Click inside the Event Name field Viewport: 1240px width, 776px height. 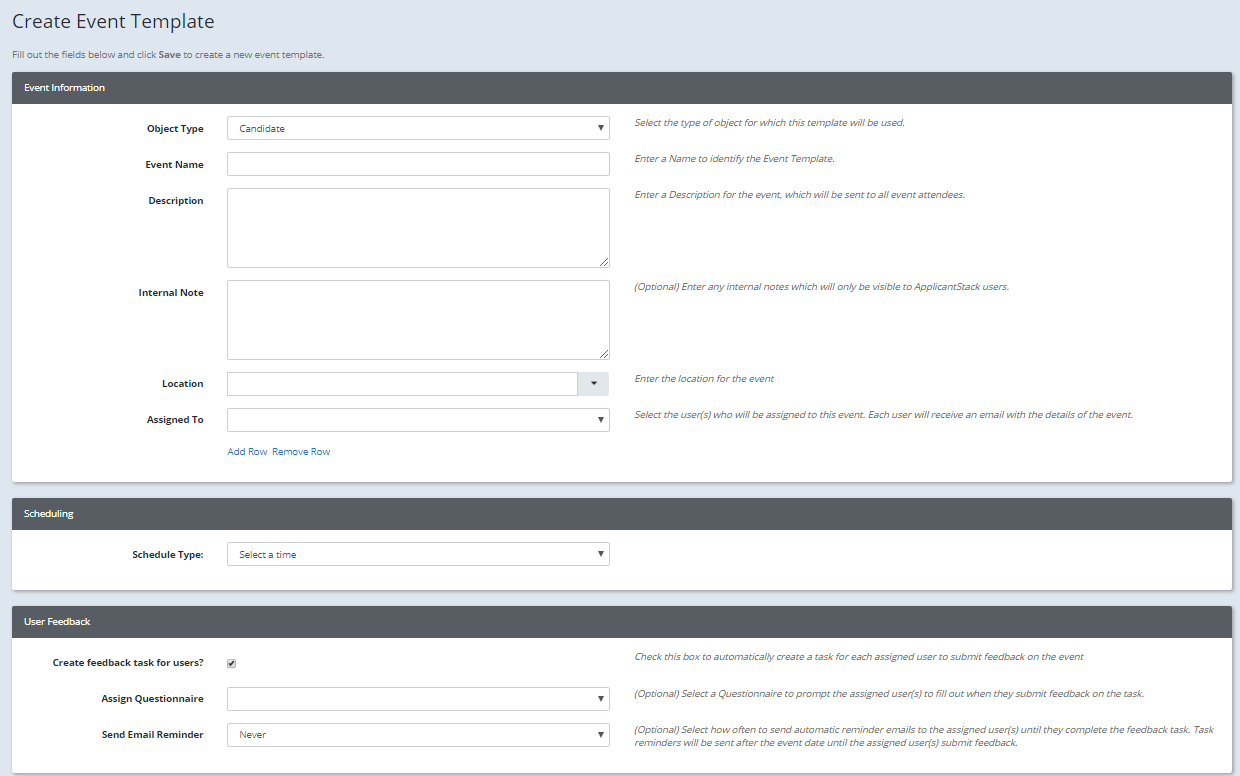pos(418,163)
